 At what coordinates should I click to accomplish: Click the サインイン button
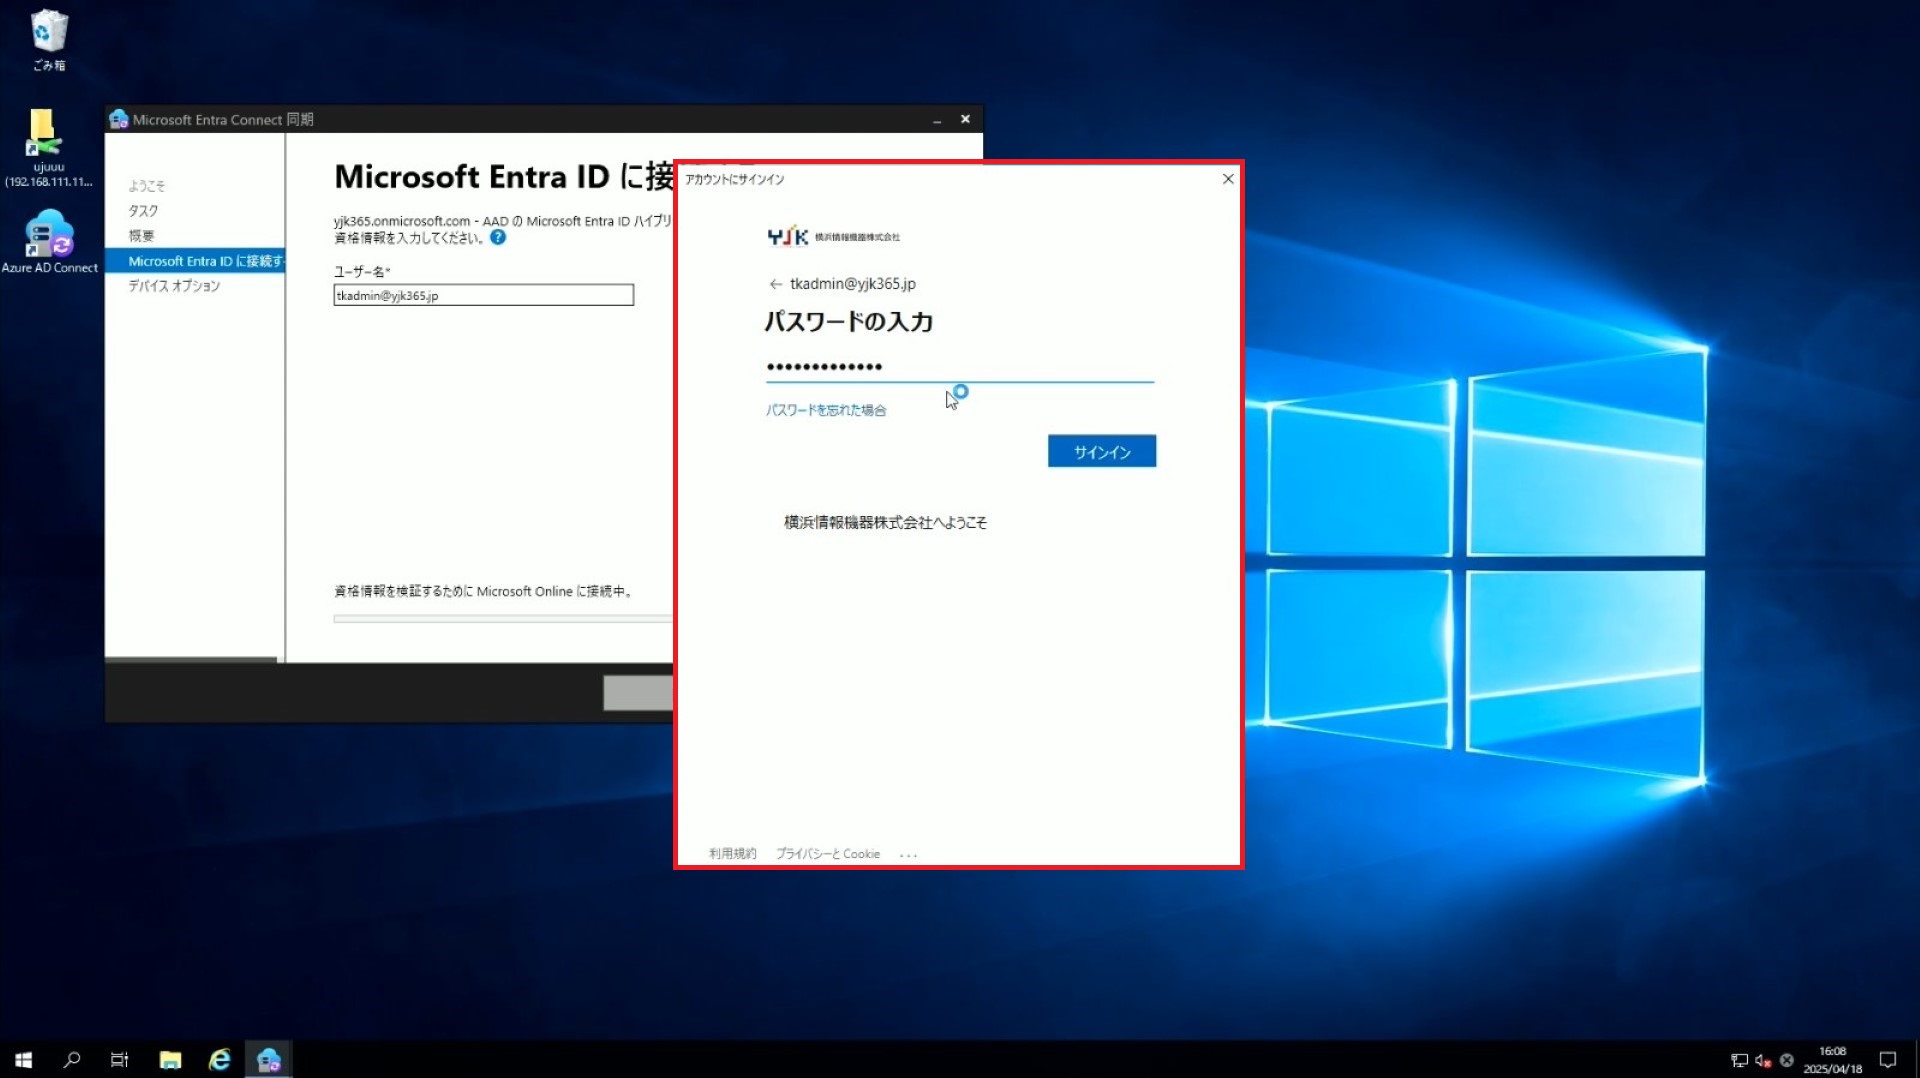[1102, 451]
